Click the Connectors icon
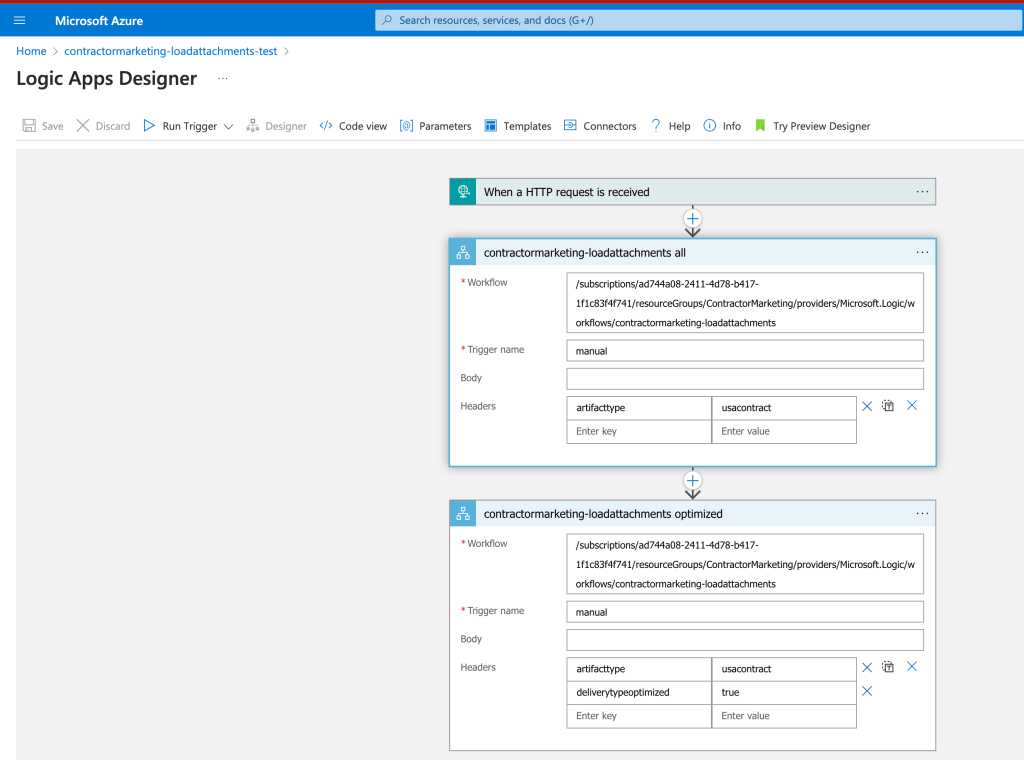Image resolution: width=1024 pixels, height=760 pixels. pyautogui.click(x=570, y=125)
